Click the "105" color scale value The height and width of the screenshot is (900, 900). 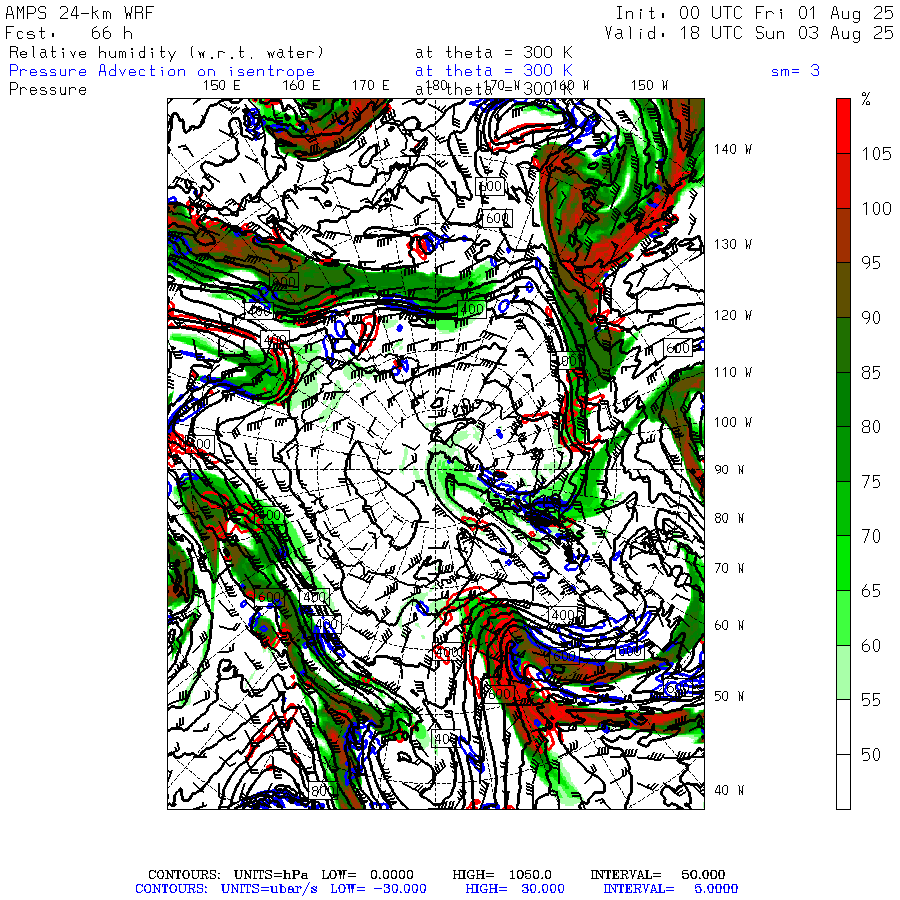click(876, 154)
